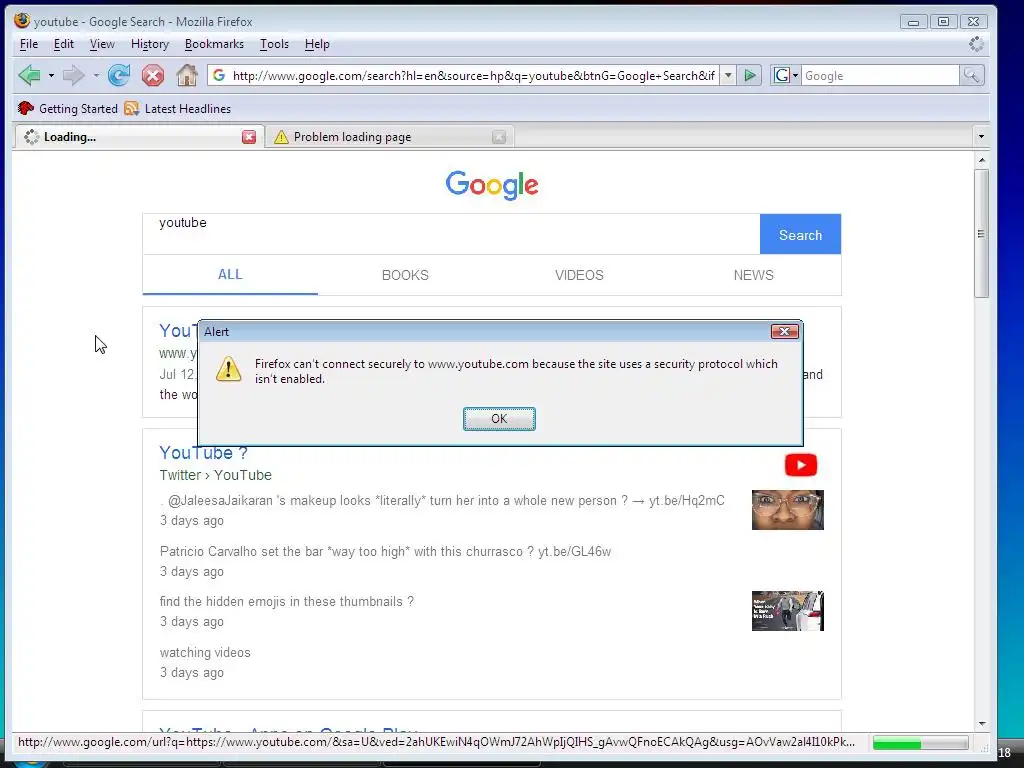The height and width of the screenshot is (768, 1024).
Task: Click the toolbar search magnifier icon
Action: pos(971,76)
